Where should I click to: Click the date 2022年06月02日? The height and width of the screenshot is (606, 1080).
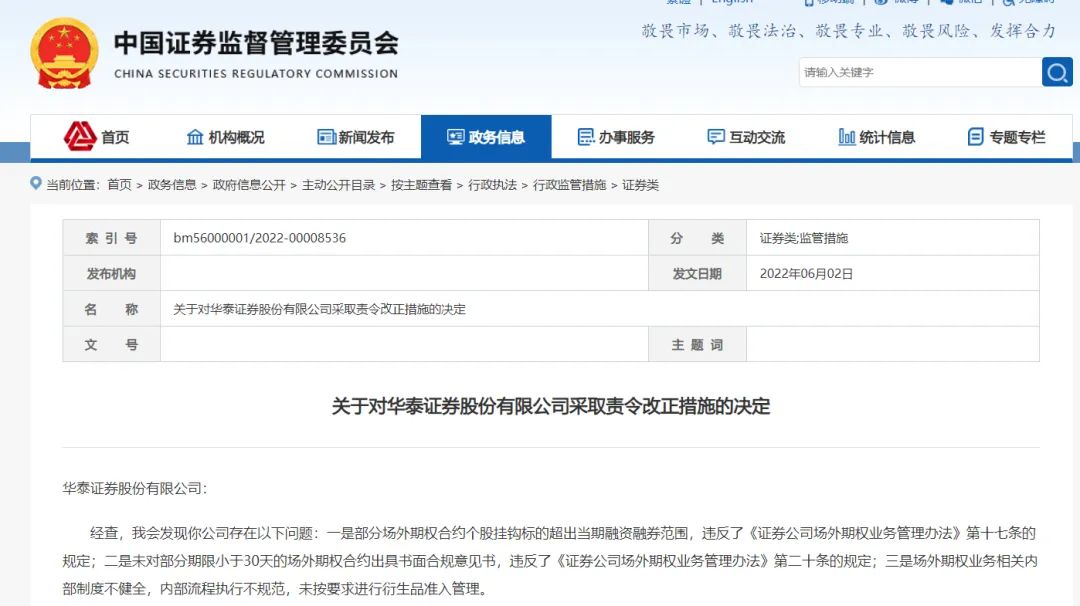(x=807, y=273)
